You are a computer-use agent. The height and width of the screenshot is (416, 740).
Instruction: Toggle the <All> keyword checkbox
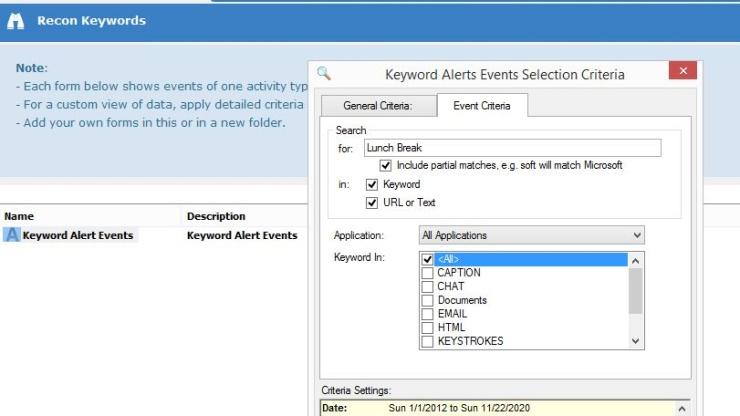[427, 259]
